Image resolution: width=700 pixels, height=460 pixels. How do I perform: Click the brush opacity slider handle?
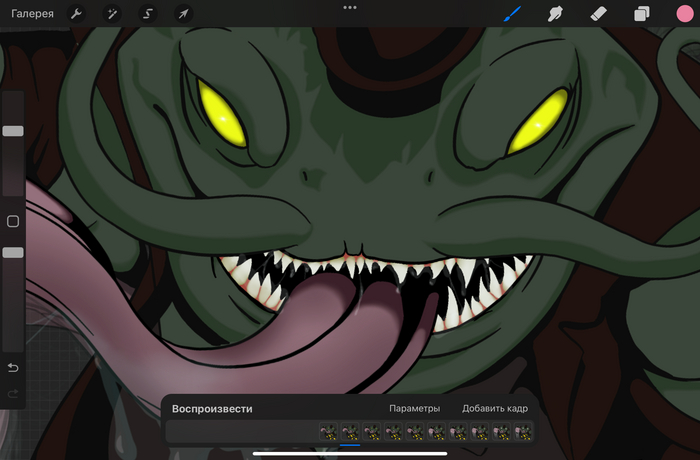13,253
